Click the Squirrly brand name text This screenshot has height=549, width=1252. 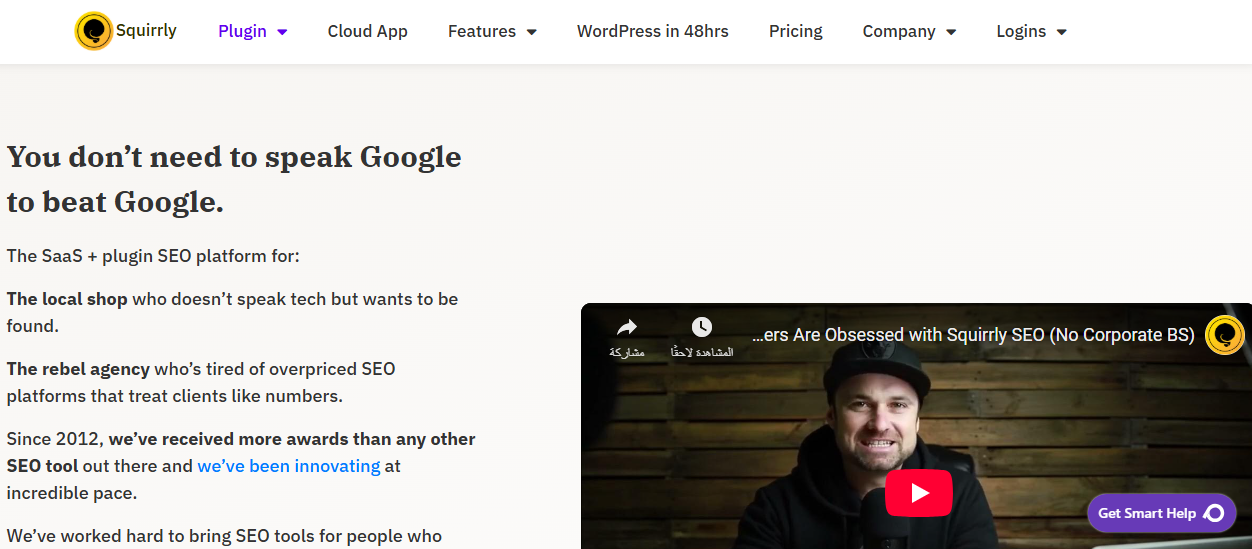tap(146, 30)
